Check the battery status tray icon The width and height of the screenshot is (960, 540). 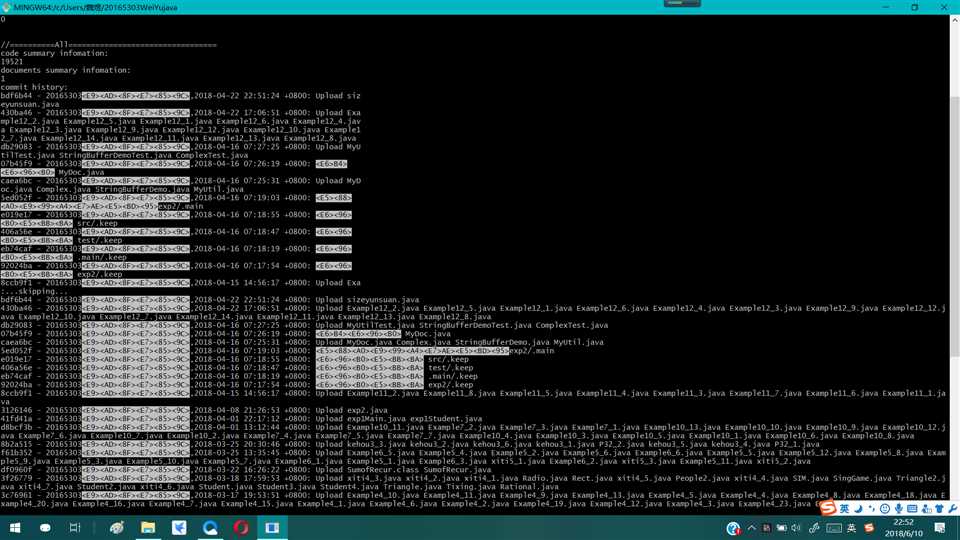click(x=782, y=528)
